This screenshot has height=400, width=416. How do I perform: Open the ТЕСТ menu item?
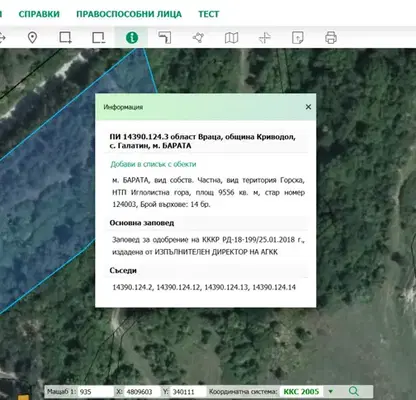pos(209,14)
